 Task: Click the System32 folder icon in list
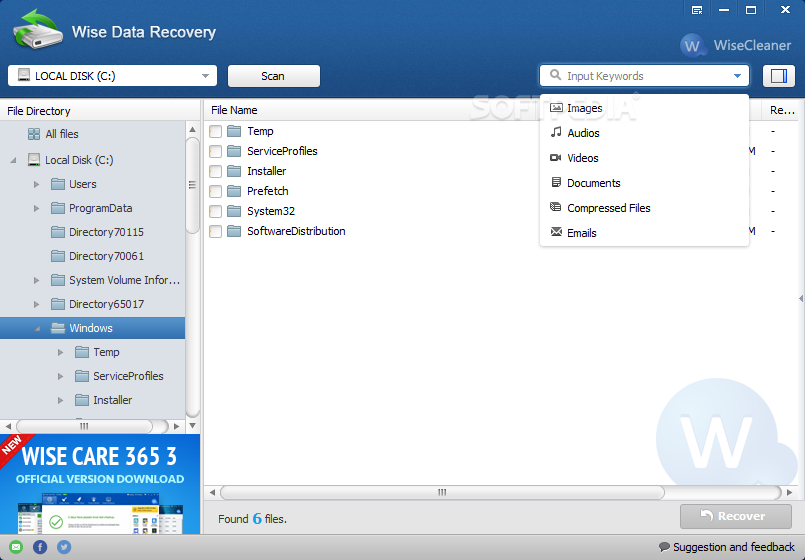pos(234,211)
